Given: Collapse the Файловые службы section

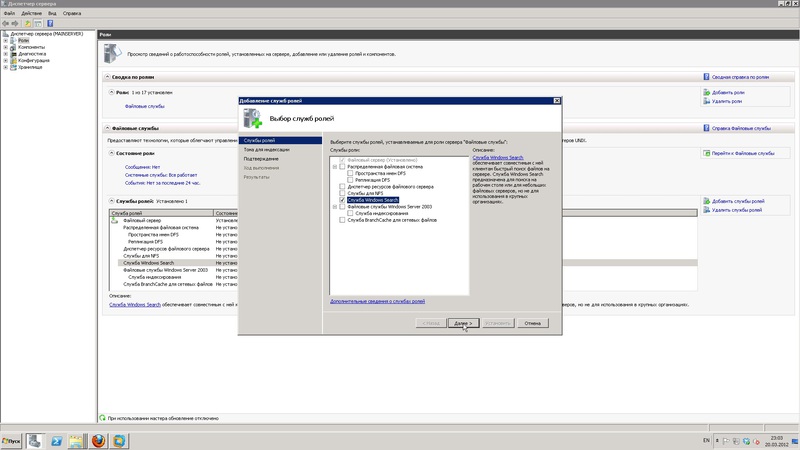Looking at the screenshot, I should (x=108, y=128).
